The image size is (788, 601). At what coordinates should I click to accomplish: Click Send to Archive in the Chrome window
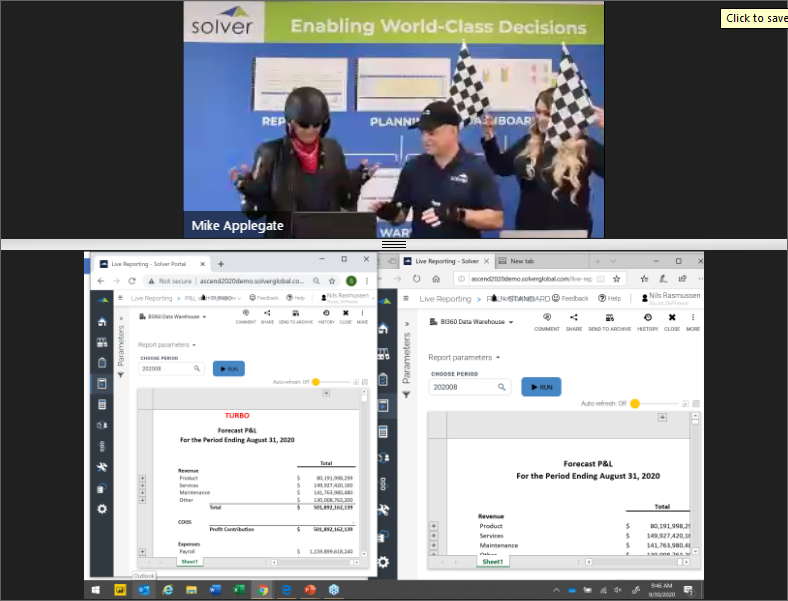pyautogui.click(x=296, y=316)
